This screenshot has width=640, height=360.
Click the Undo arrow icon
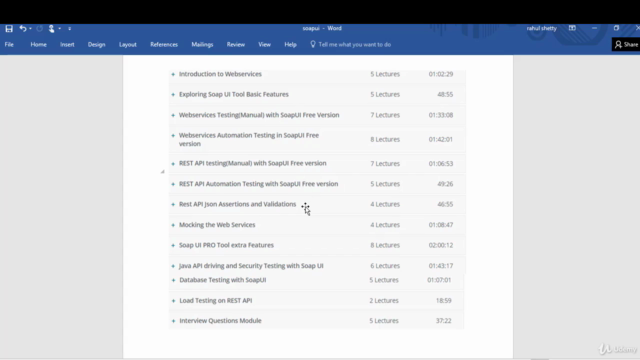pos(23,29)
